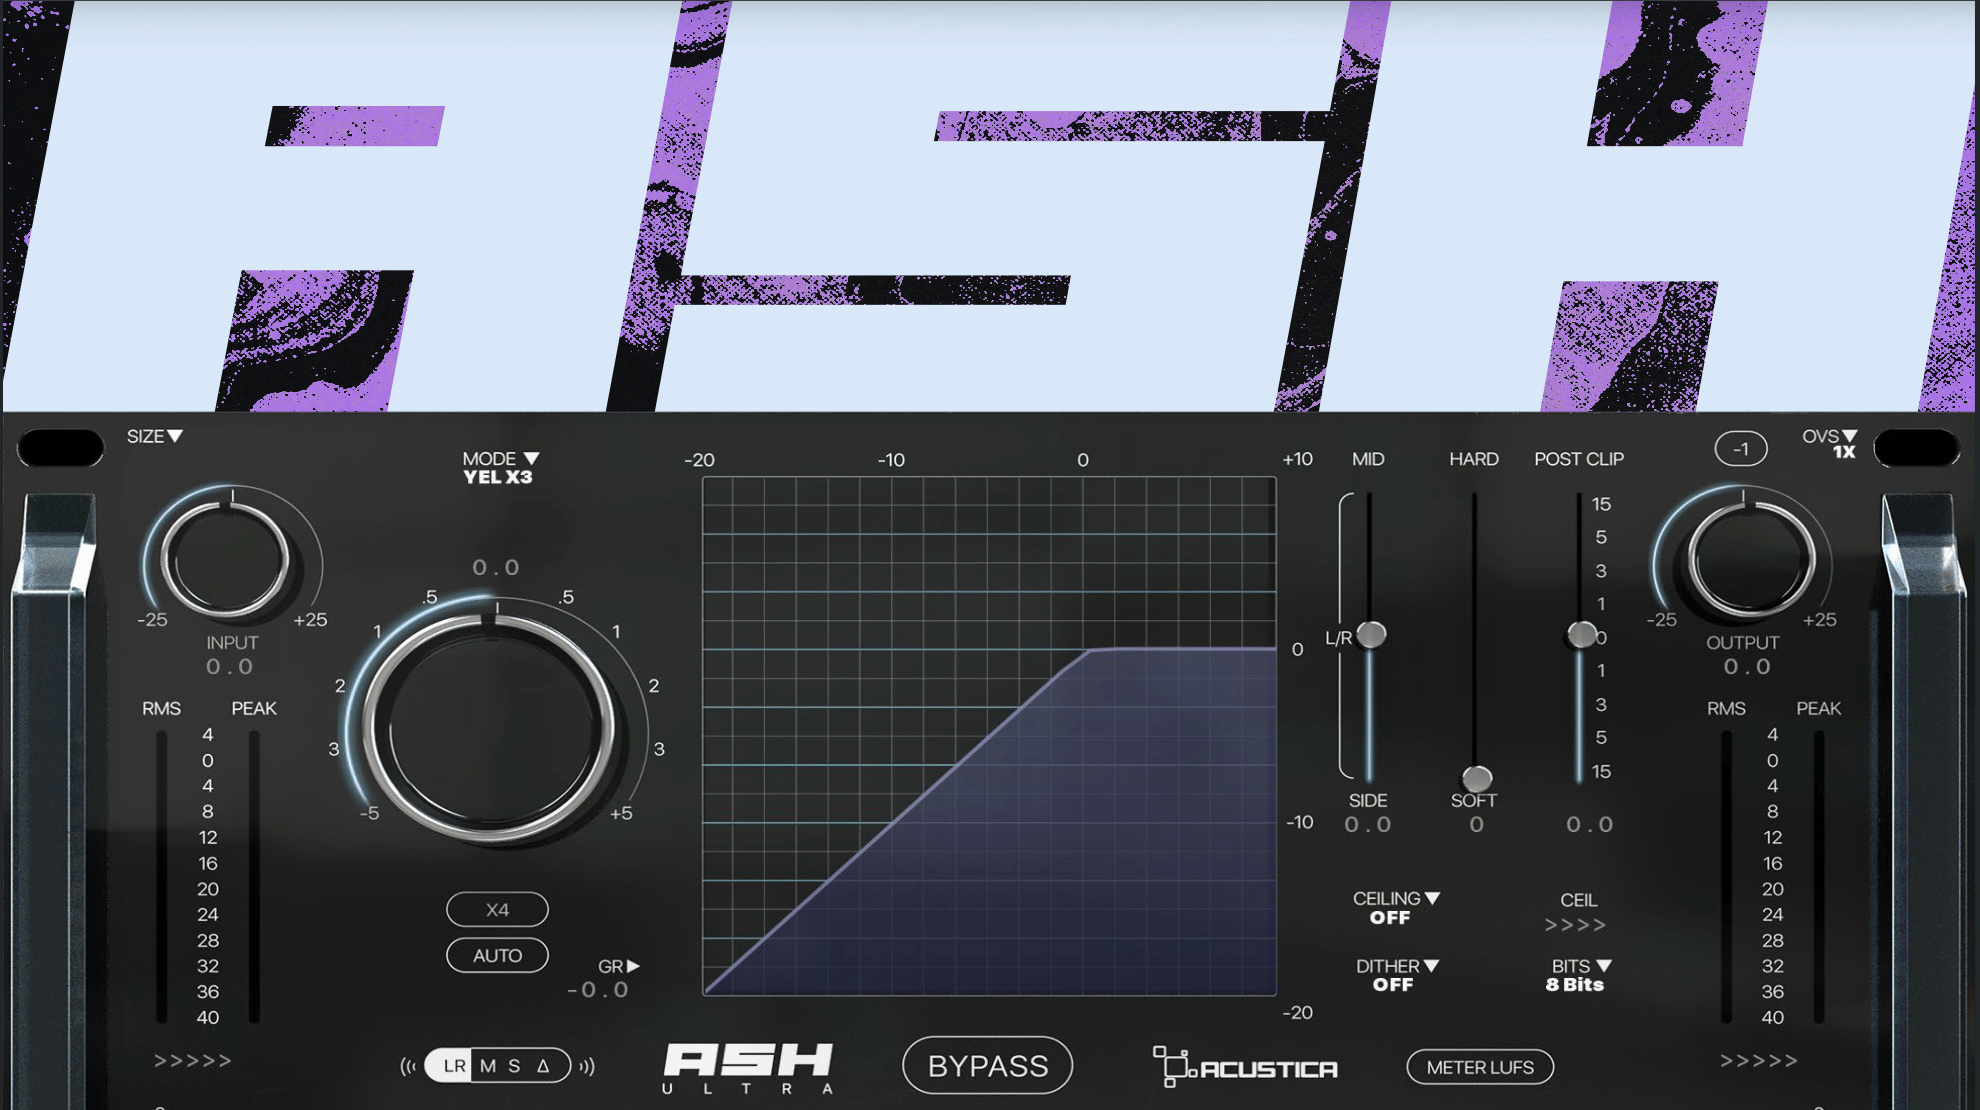Screen dimensions: 1980x1110
Task: Click the top-left black display slot
Action: [x=61, y=448]
